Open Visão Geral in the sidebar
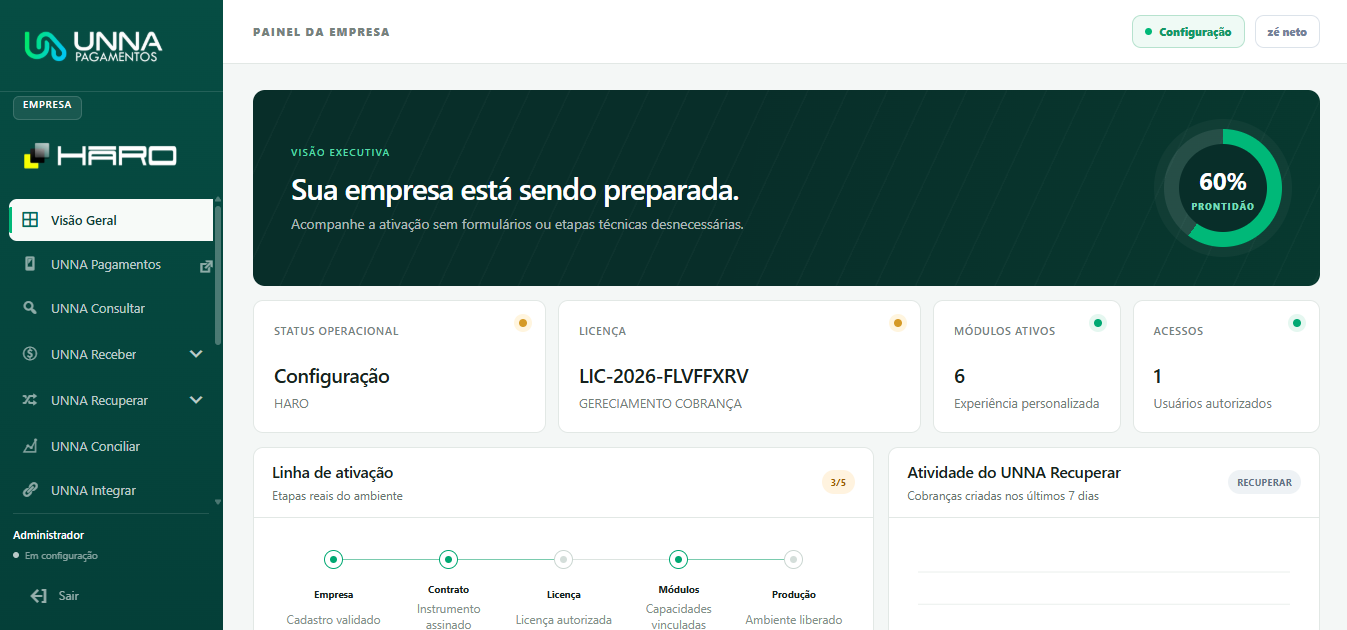The image size is (1347, 630). click(111, 220)
